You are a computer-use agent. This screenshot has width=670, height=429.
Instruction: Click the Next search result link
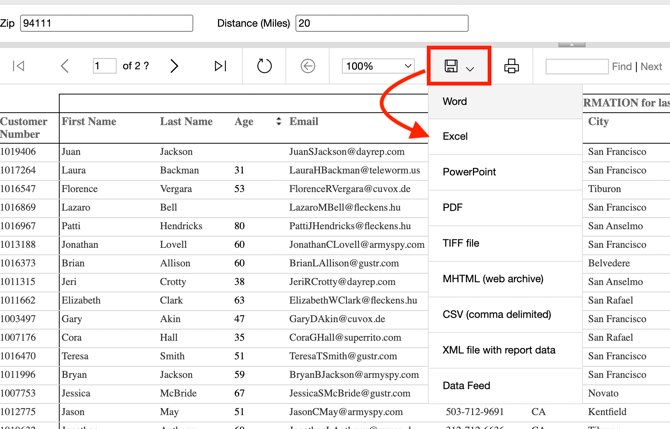651,67
